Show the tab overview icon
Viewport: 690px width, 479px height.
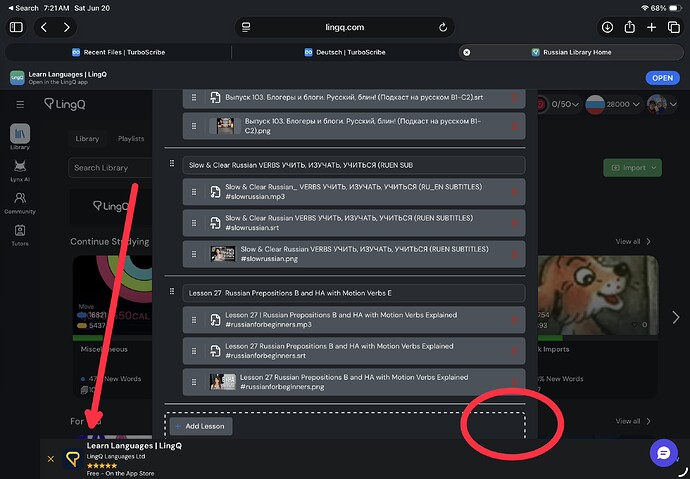click(674, 27)
